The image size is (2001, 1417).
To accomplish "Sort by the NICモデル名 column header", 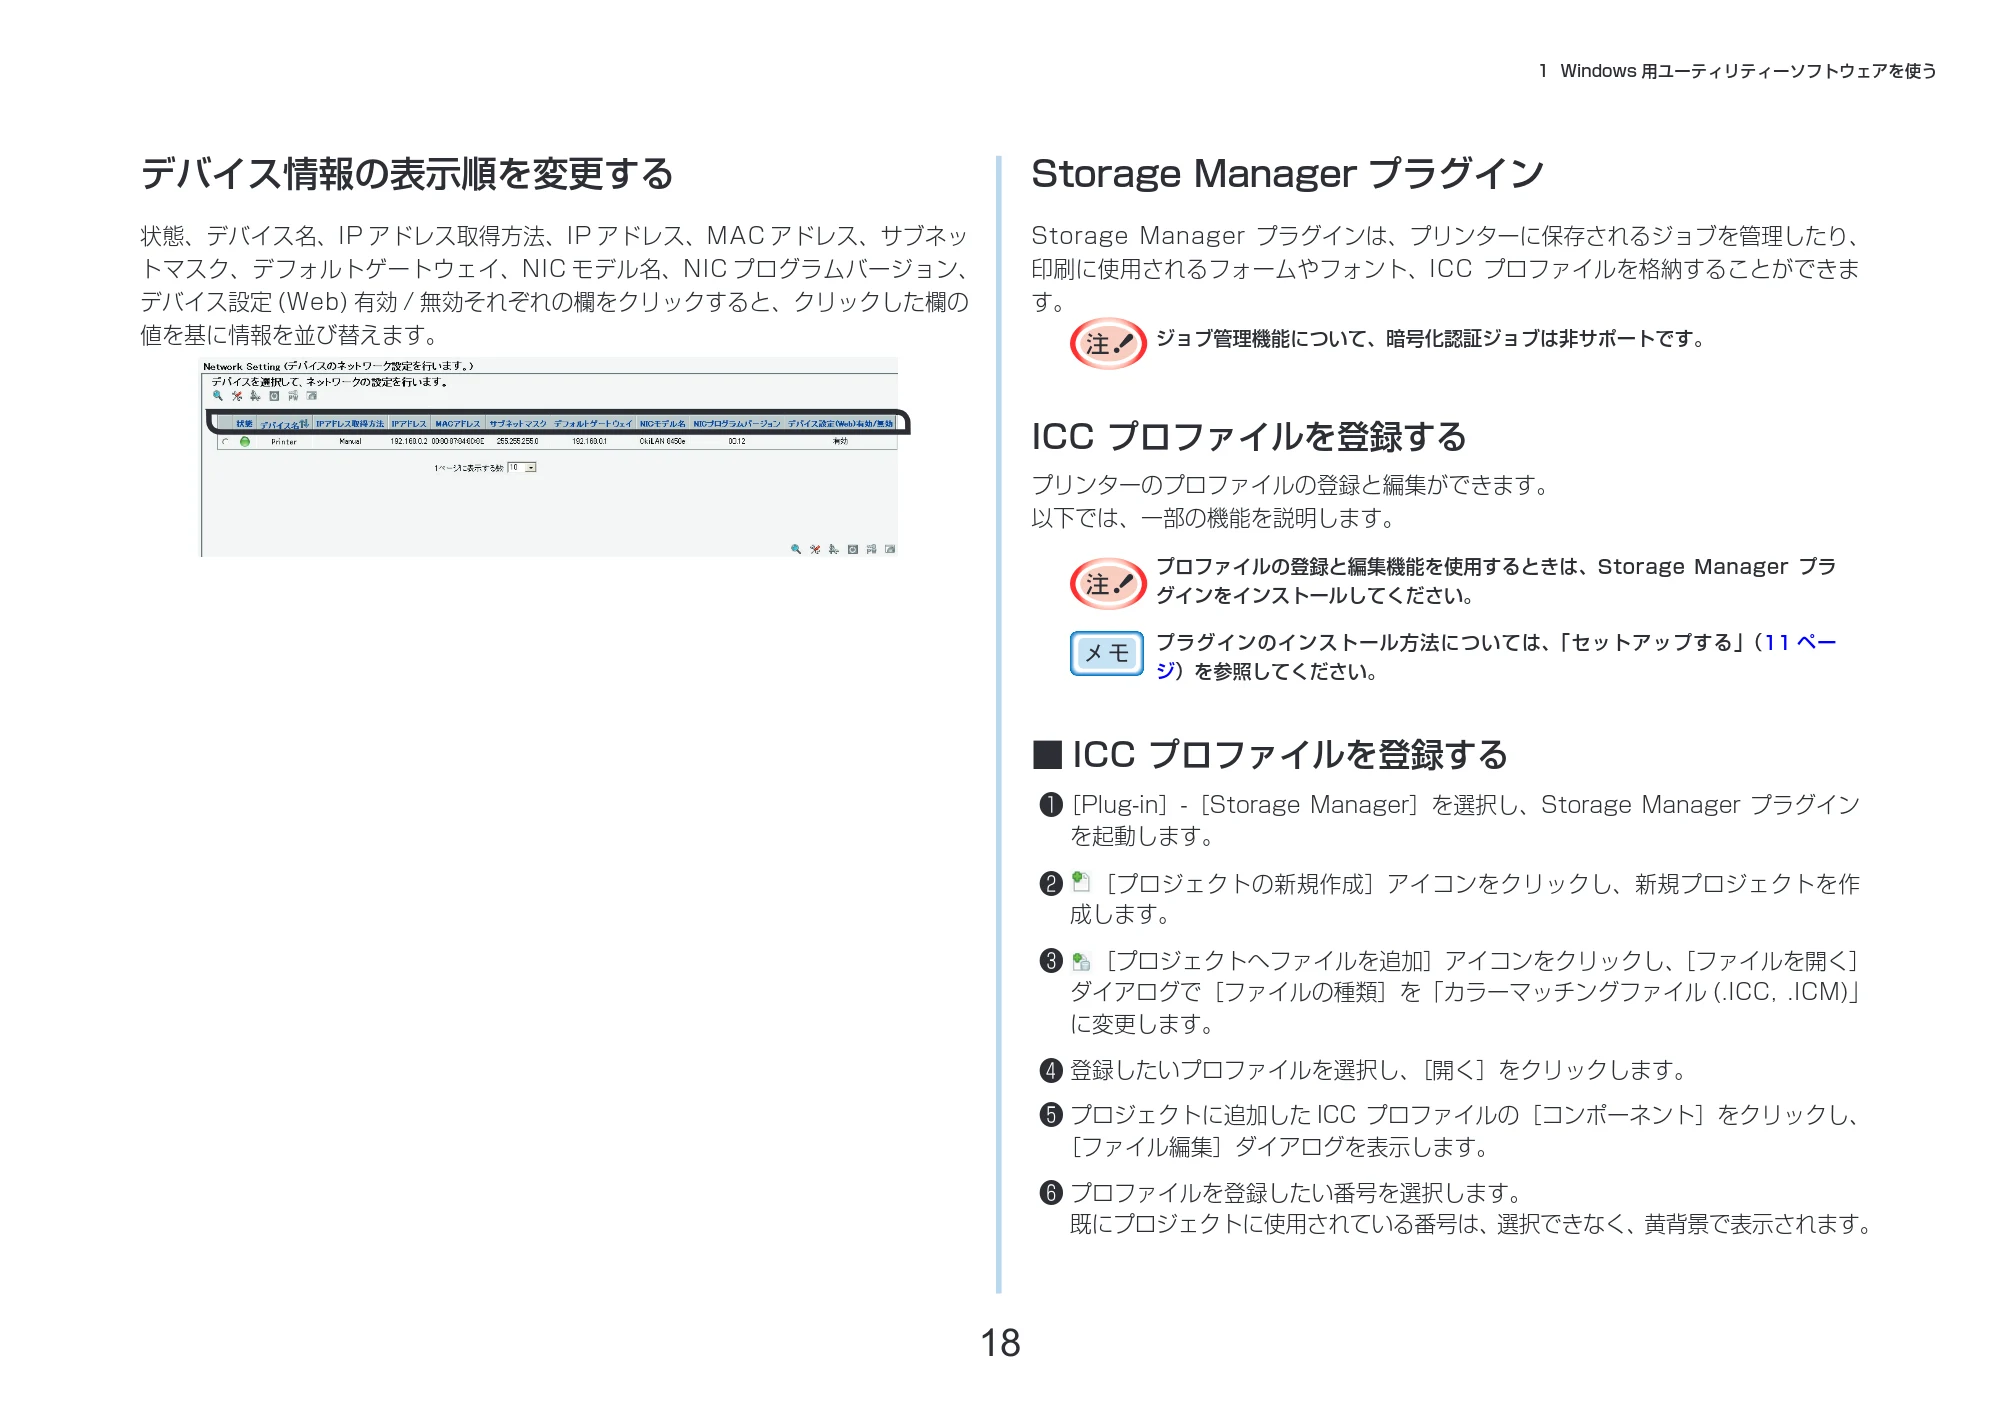I will coord(662,423).
